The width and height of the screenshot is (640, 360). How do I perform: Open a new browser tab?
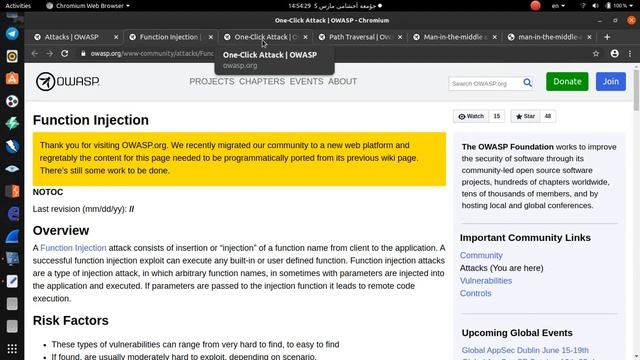pos(607,37)
